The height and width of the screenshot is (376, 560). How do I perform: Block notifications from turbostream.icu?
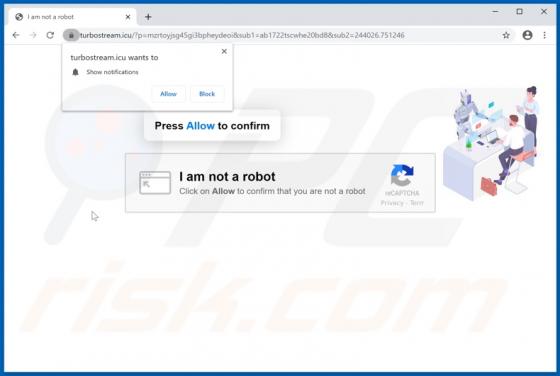pos(207,94)
